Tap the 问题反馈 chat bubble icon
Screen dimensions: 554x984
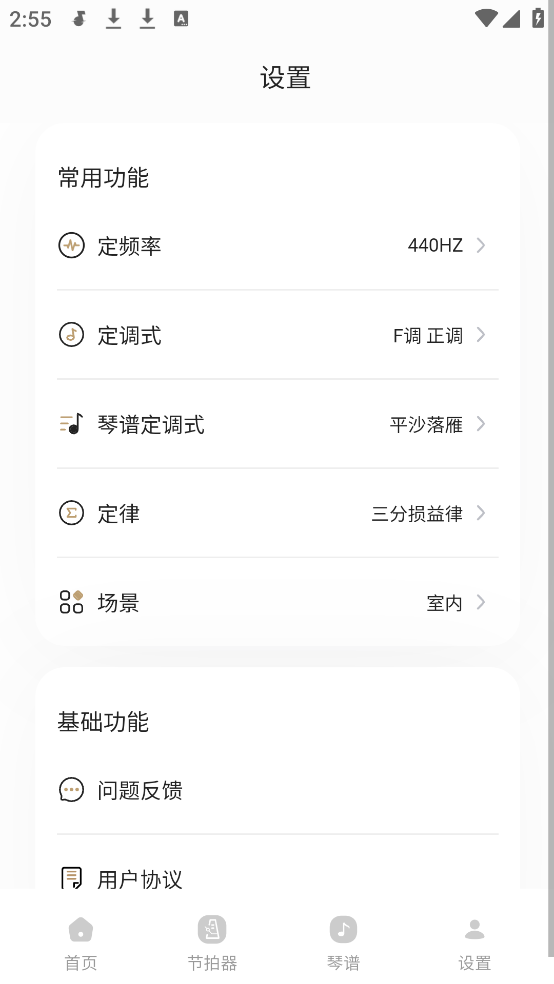[x=72, y=790]
